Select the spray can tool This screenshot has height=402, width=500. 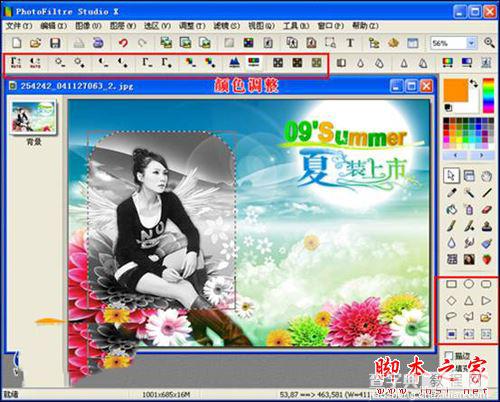(x=469, y=209)
